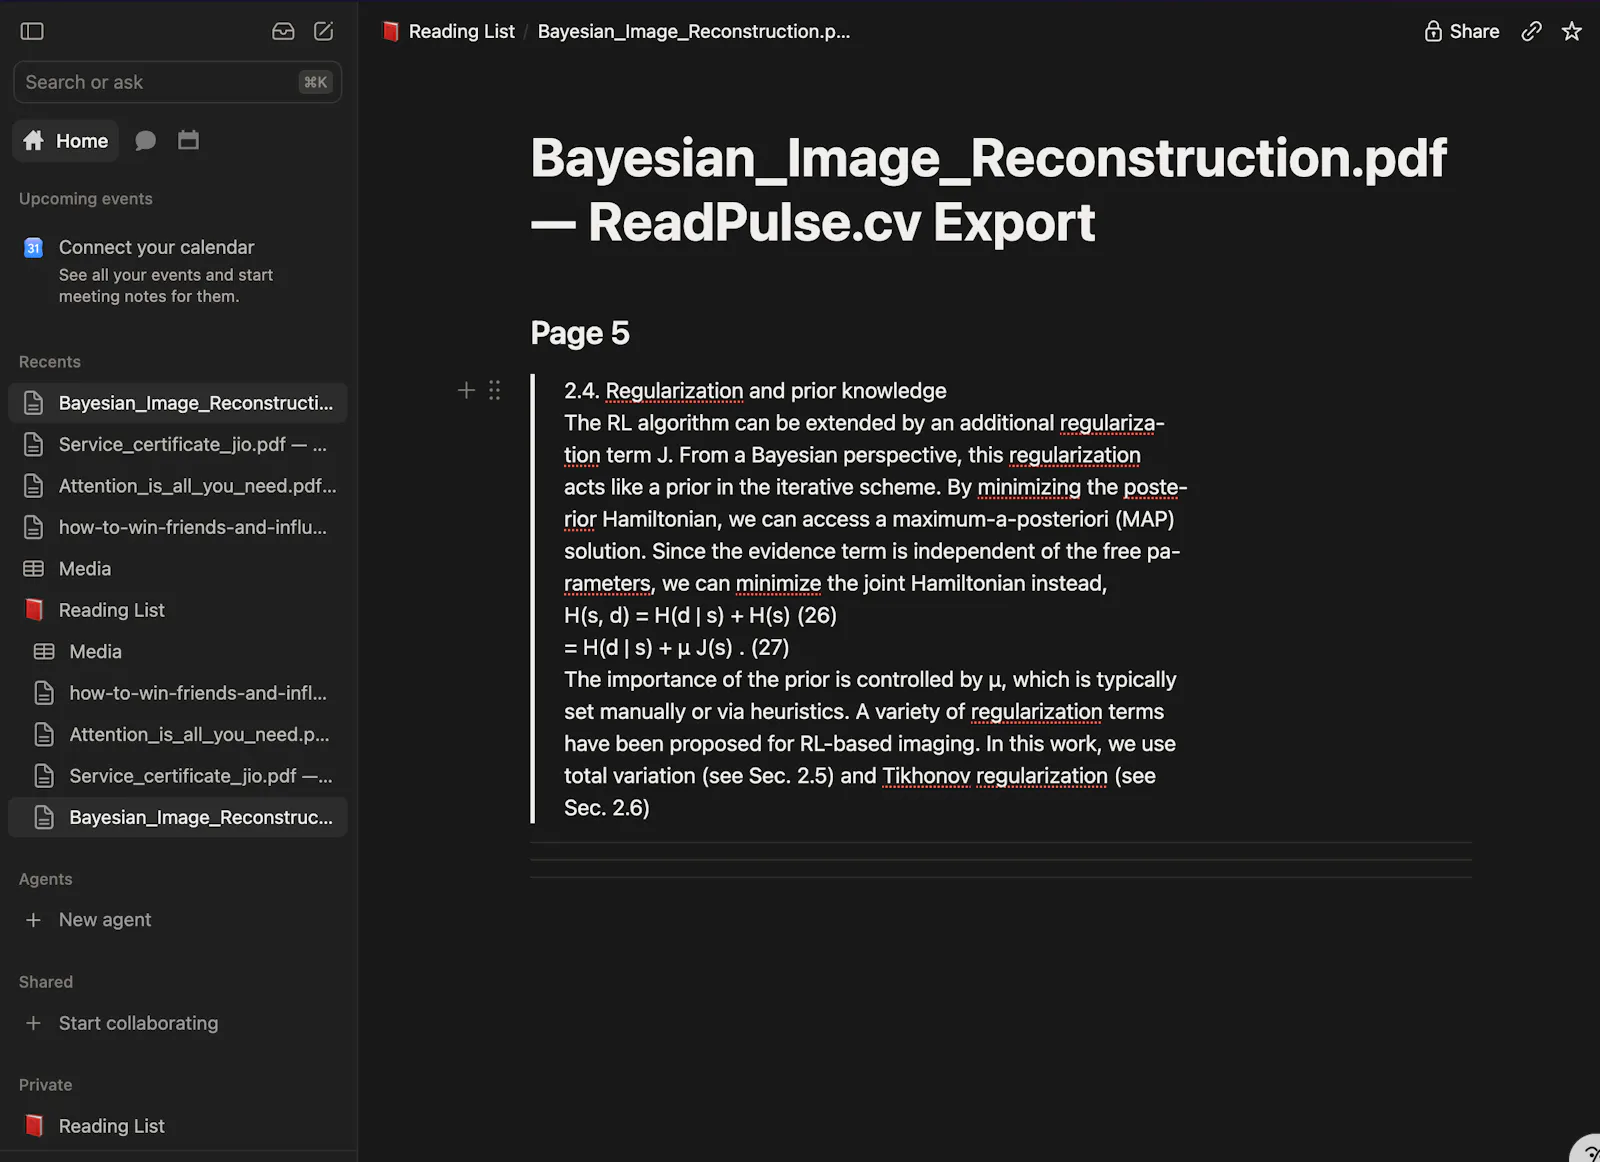Open Attention_is_all_you_need.pdf in Recents
Screen dimensions: 1600x1162
(x=178, y=486)
